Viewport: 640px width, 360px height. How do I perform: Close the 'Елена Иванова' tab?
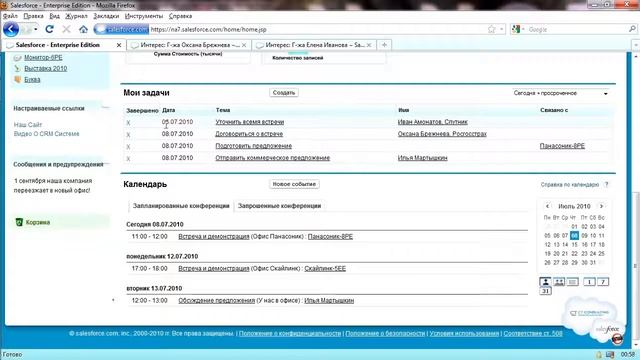coord(369,45)
